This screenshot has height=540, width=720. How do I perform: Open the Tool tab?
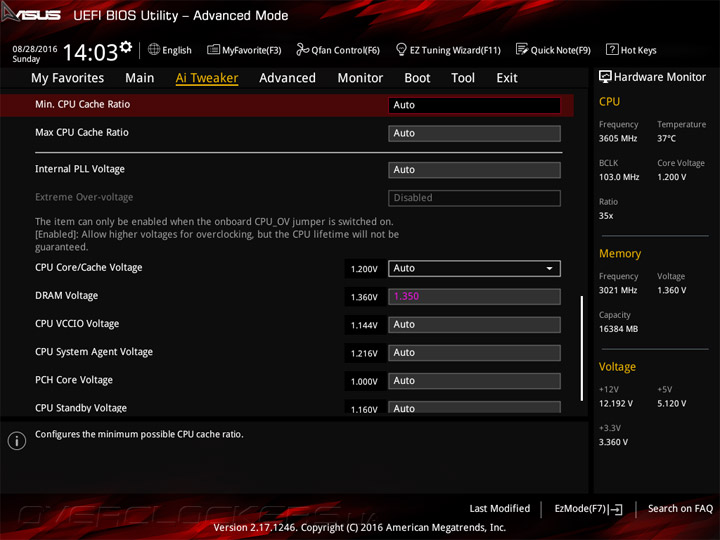click(x=463, y=78)
